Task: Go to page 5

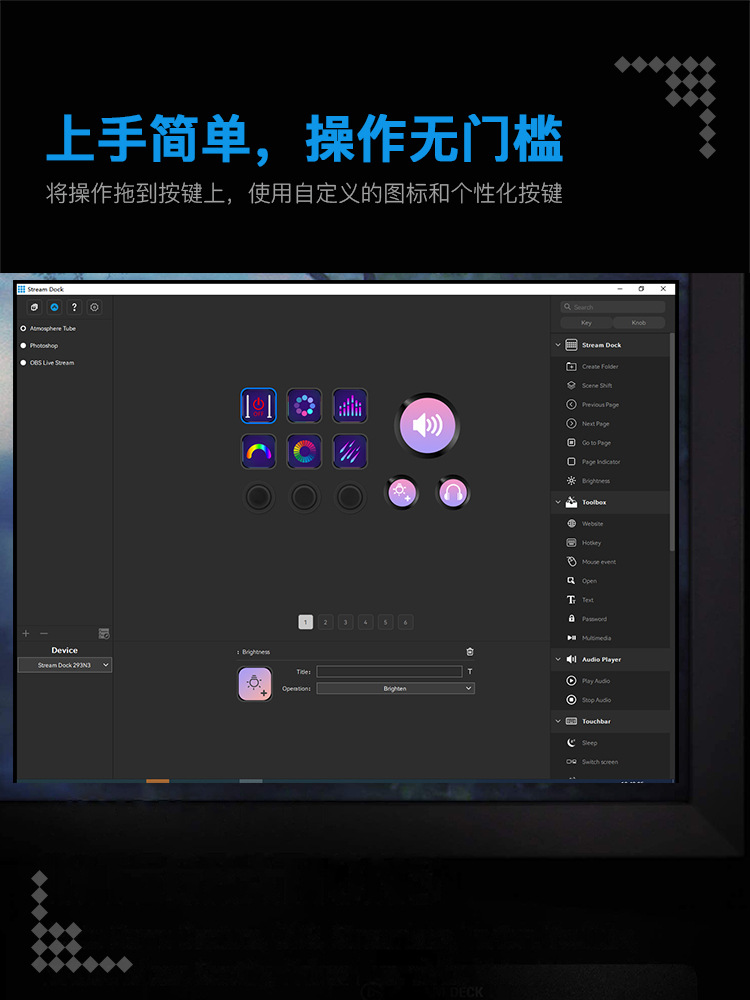Action: click(385, 622)
